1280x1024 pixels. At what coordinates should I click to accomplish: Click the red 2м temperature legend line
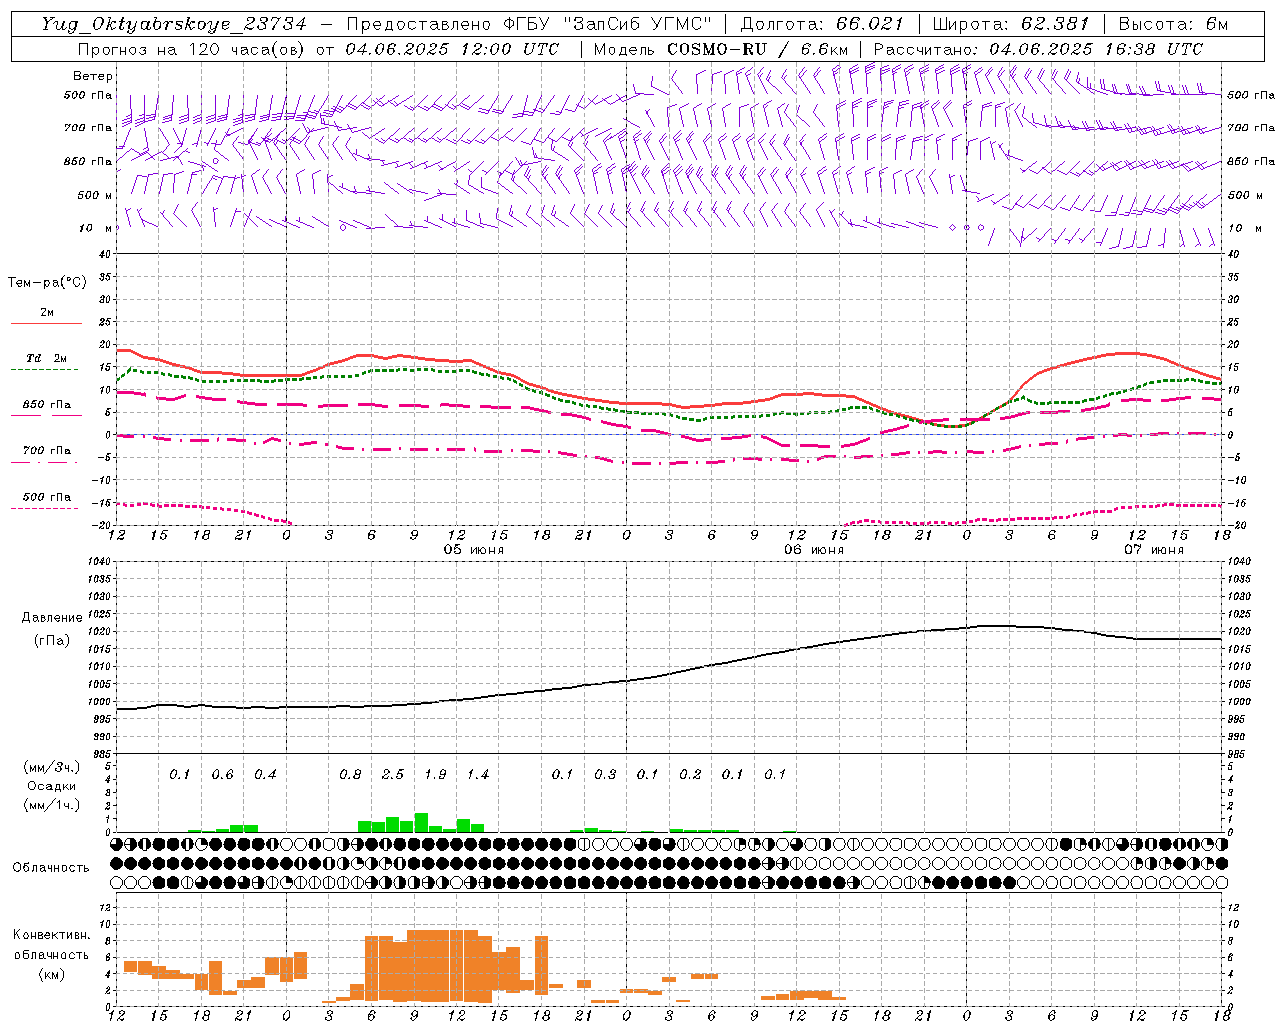pos(46,323)
